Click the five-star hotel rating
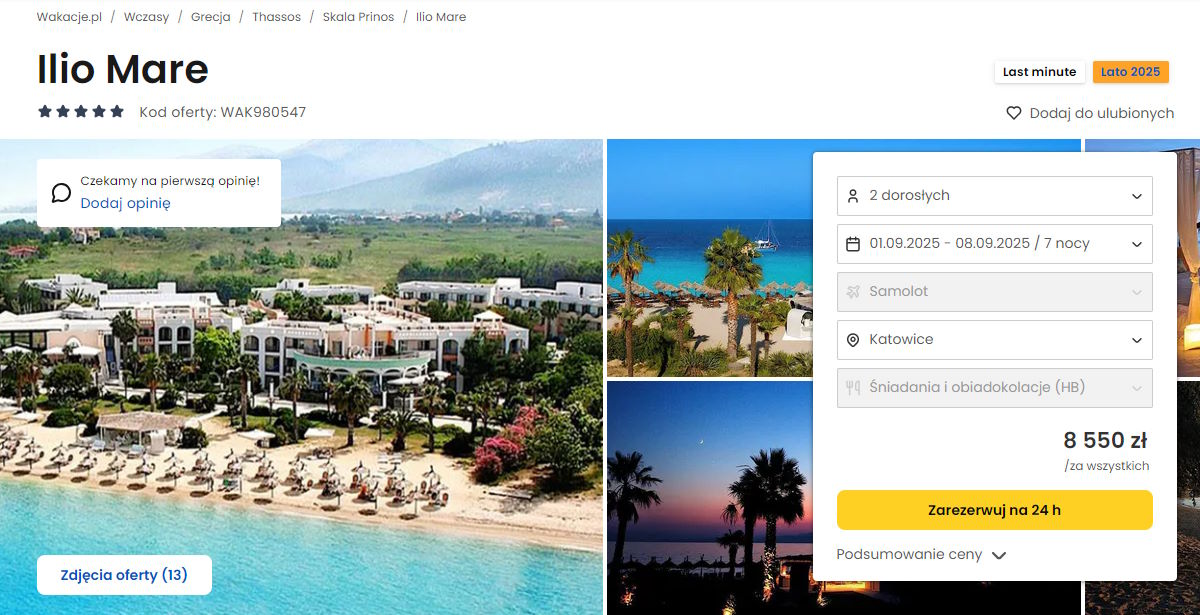Screen dimensions: 1200x615 point(81,111)
